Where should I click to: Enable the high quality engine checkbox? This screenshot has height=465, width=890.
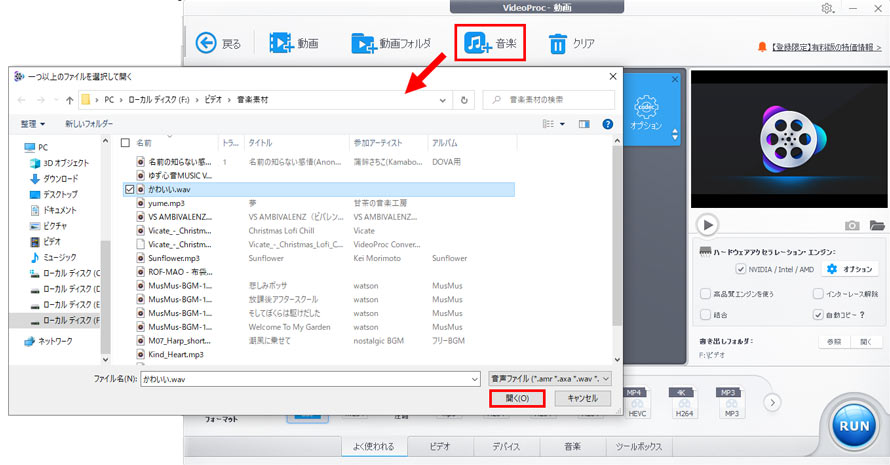705,294
